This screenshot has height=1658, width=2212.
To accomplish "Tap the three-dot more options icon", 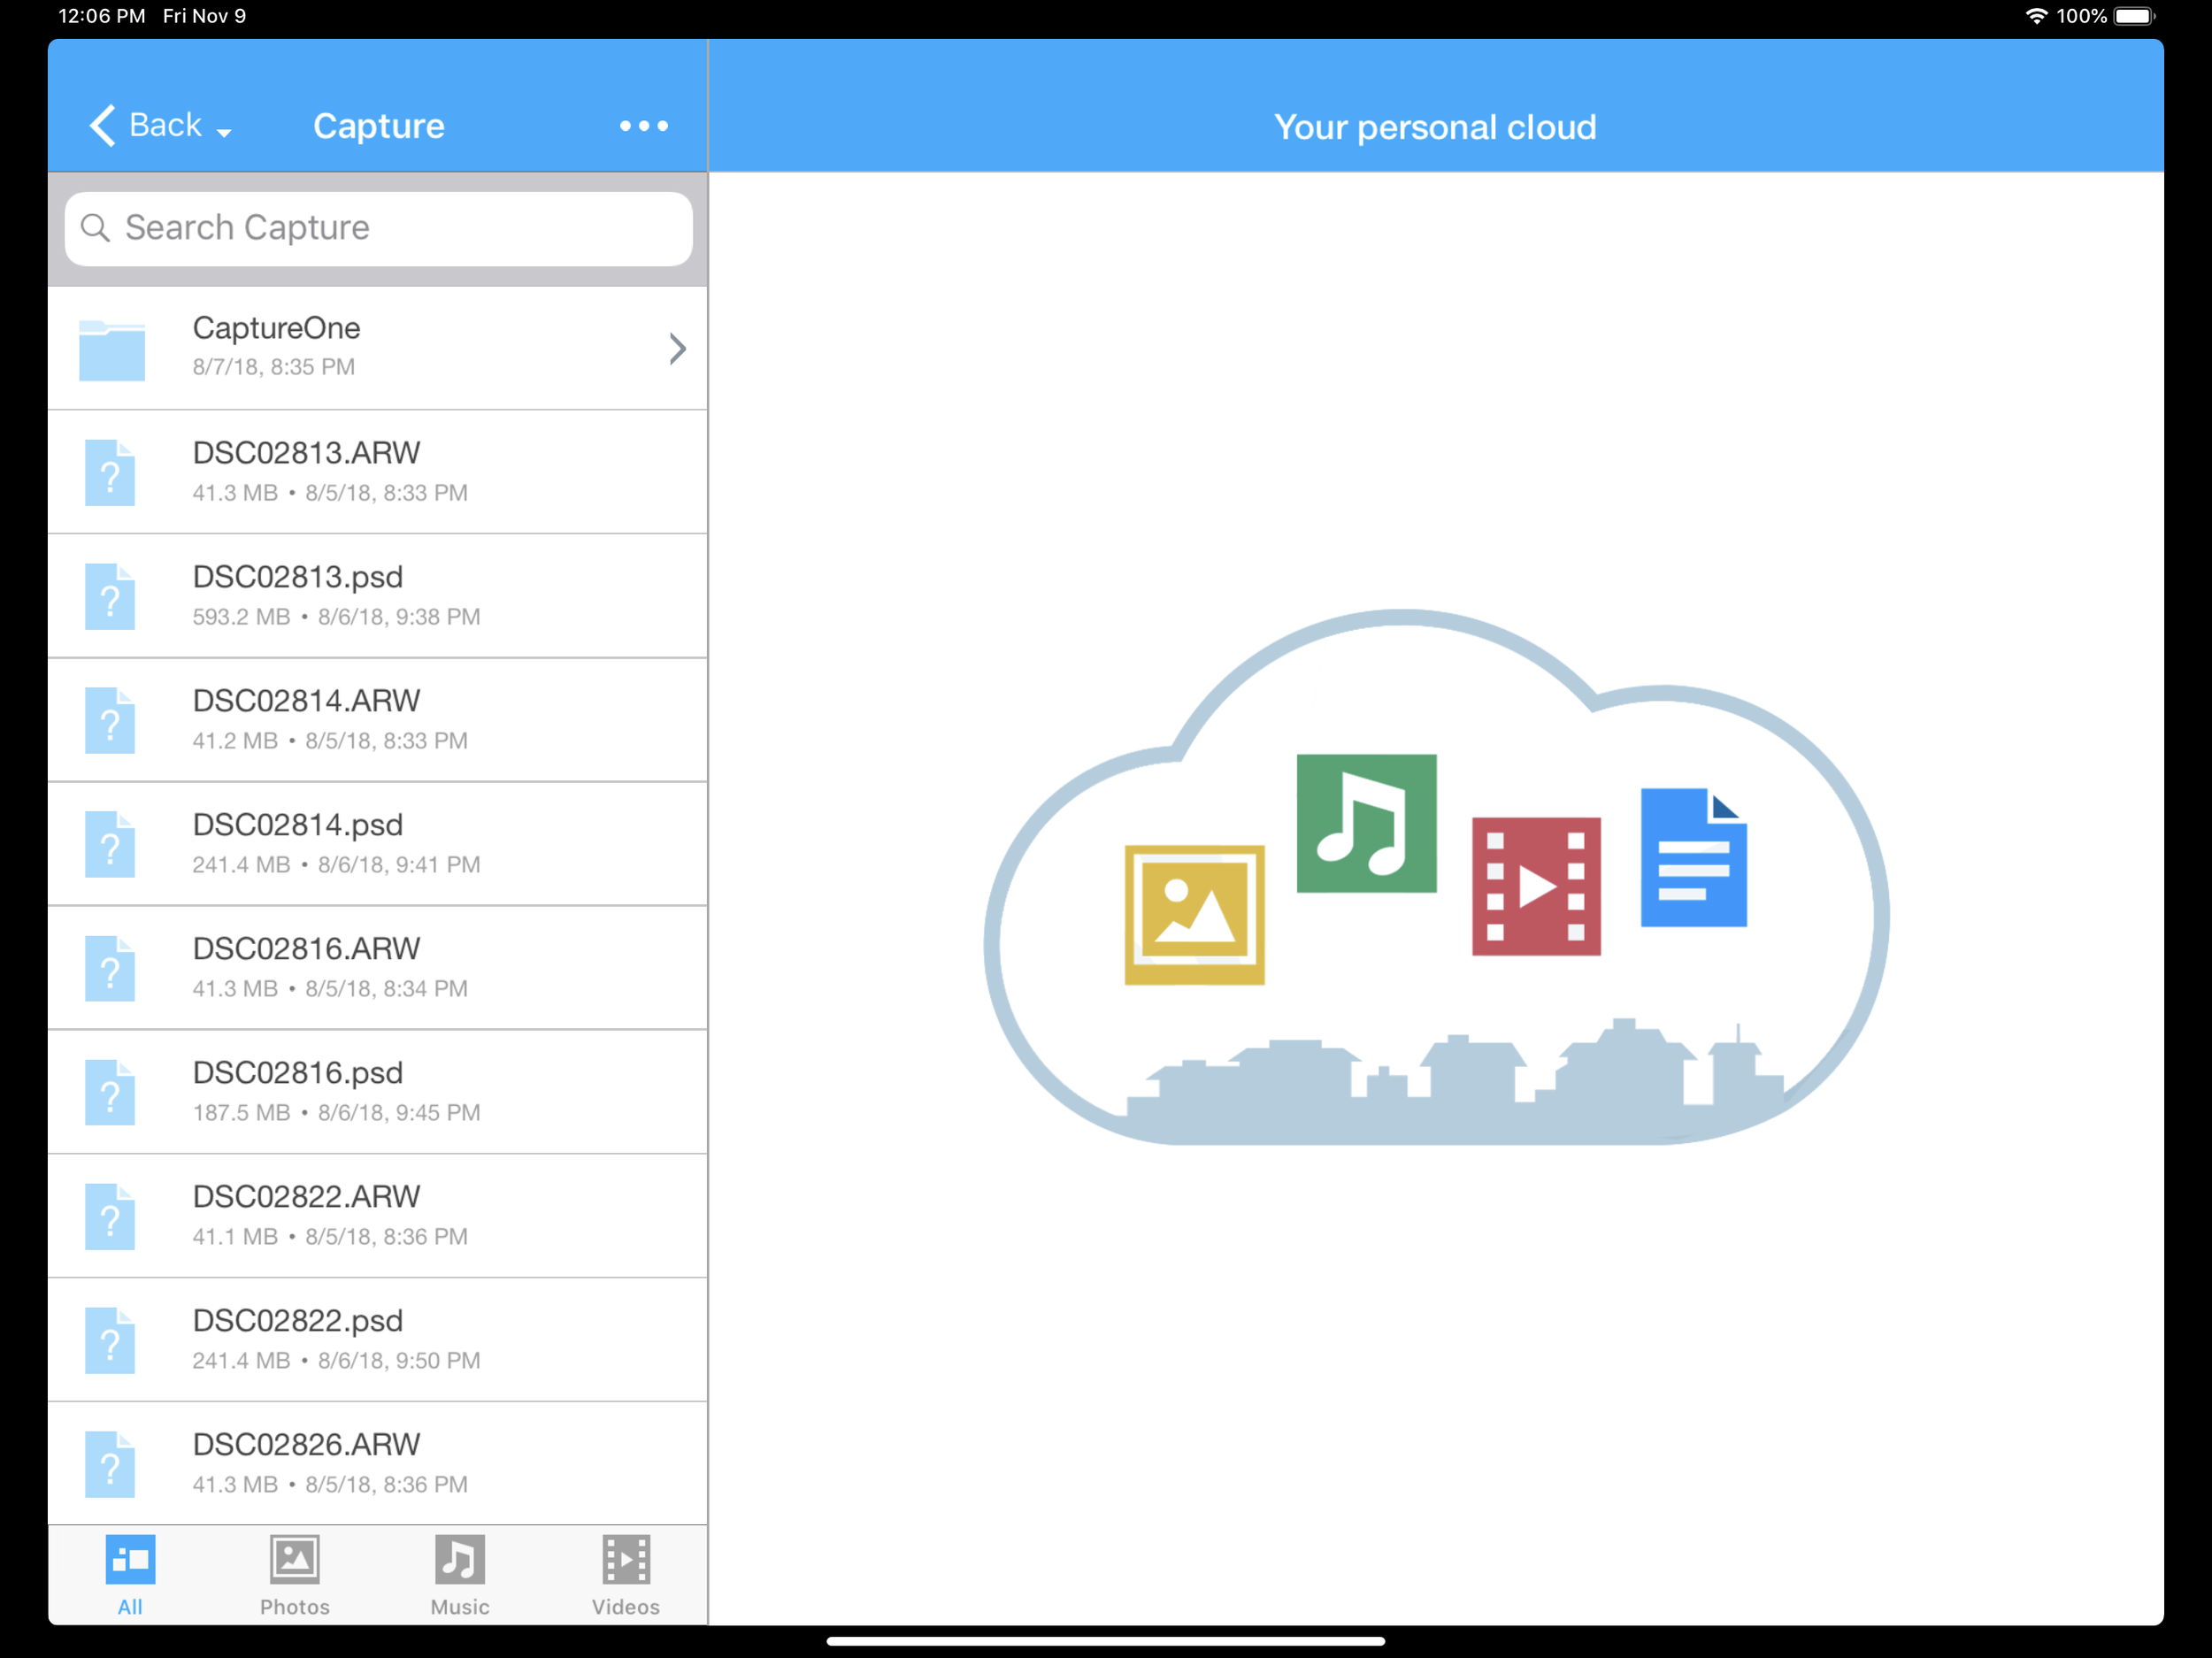I will point(643,126).
